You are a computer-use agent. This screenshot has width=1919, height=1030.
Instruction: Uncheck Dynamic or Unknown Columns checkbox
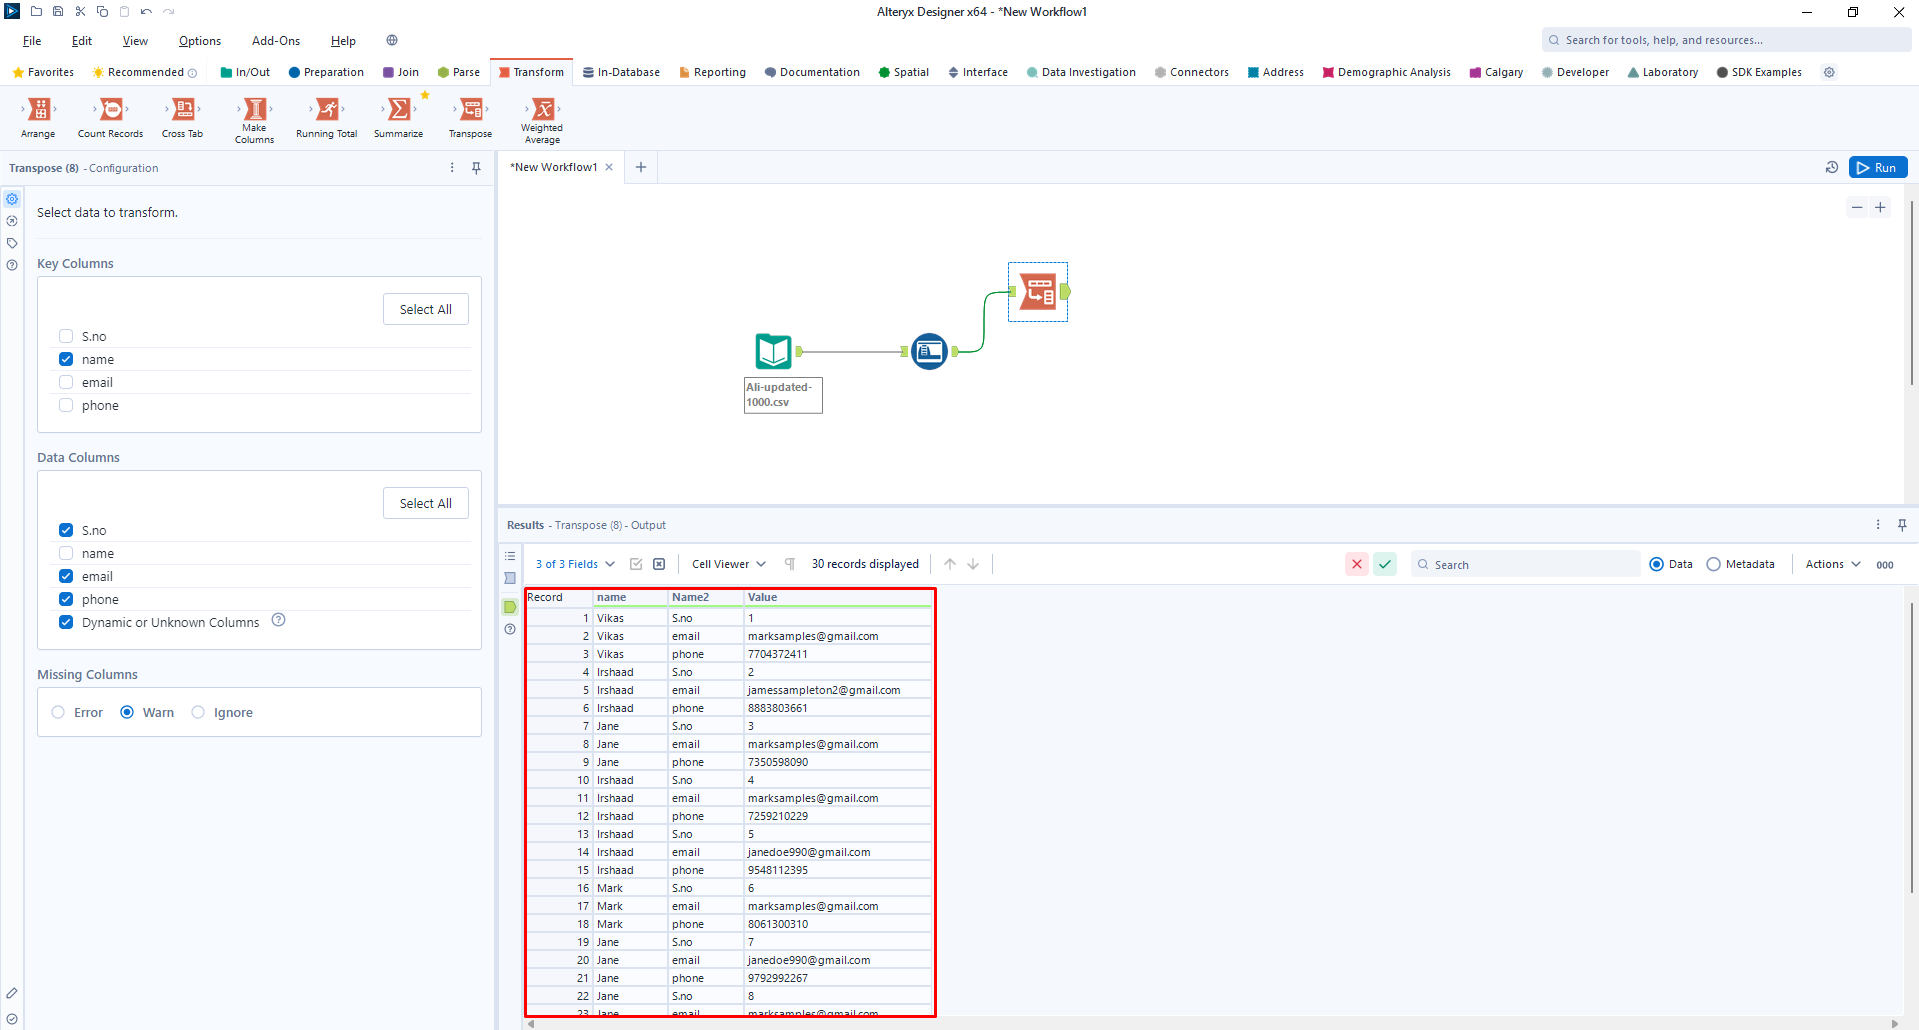point(66,622)
